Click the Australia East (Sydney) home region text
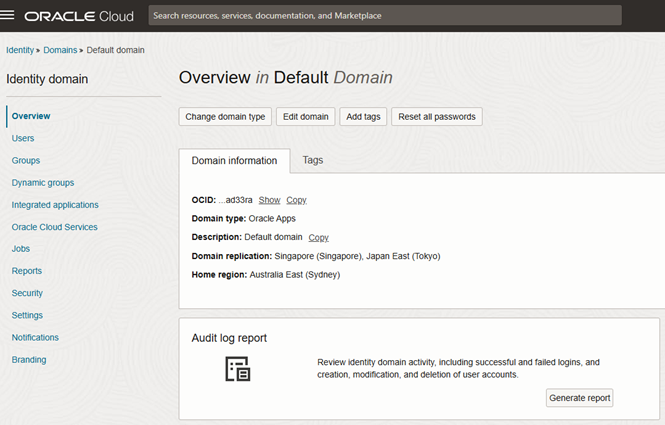 pyautogui.click(x=295, y=275)
